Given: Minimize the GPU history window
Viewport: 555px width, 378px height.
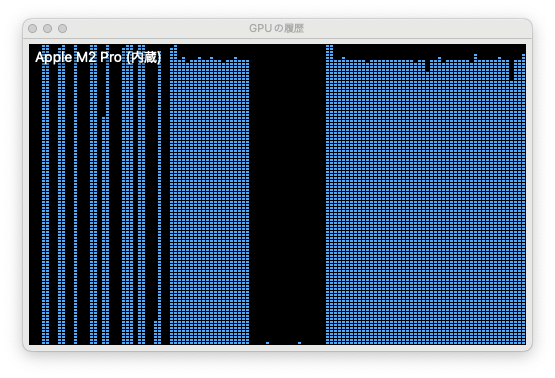Looking at the screenshot, I should pyautogui.click(x=47, y=28).
